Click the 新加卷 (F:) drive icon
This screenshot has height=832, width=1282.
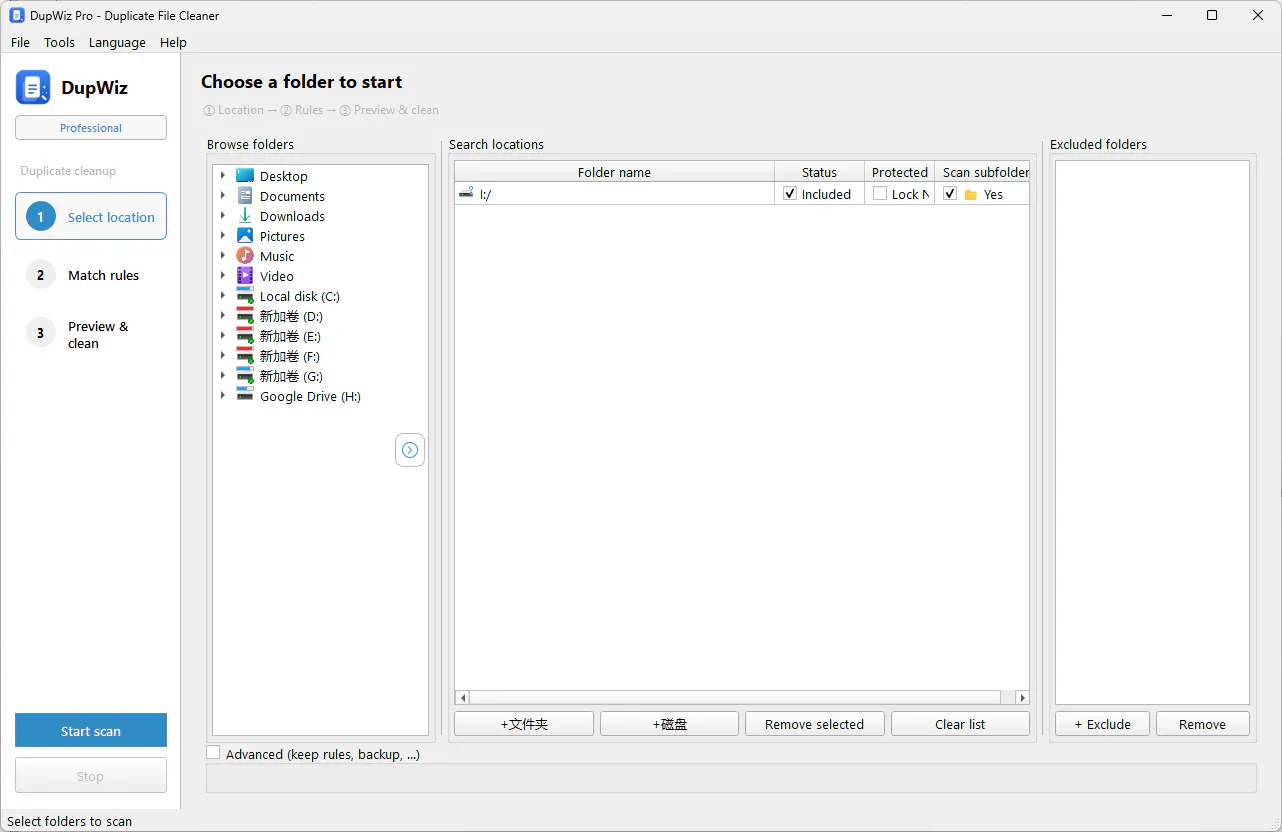click(245, 356)
